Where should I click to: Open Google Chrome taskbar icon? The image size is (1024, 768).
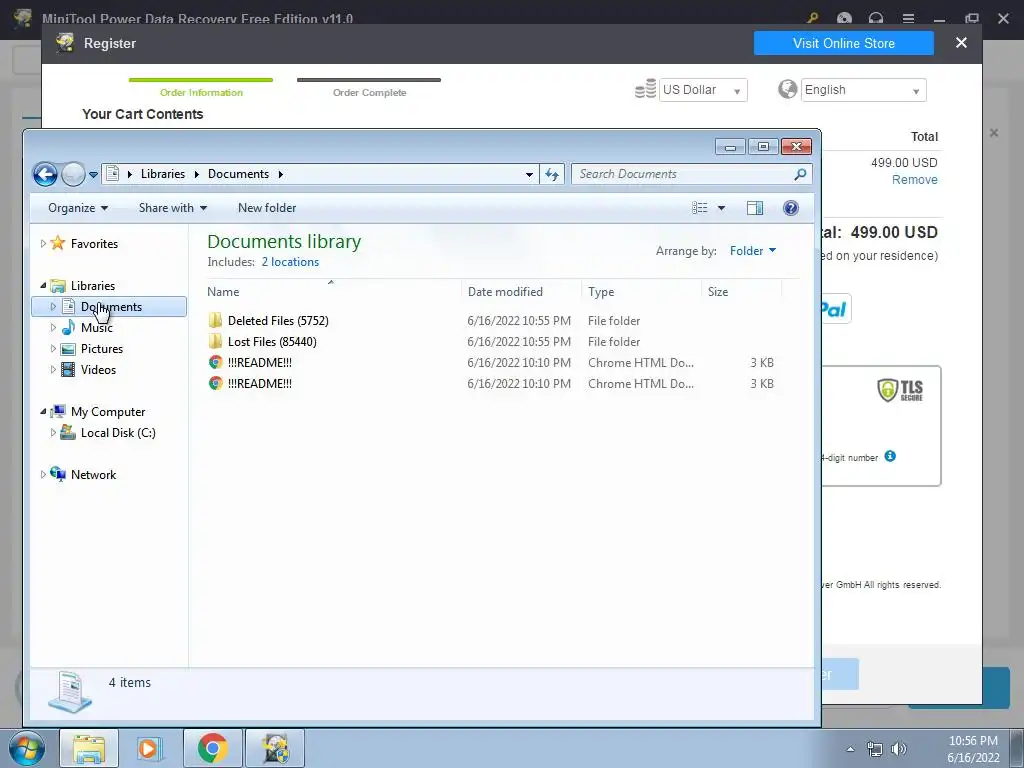212,748
